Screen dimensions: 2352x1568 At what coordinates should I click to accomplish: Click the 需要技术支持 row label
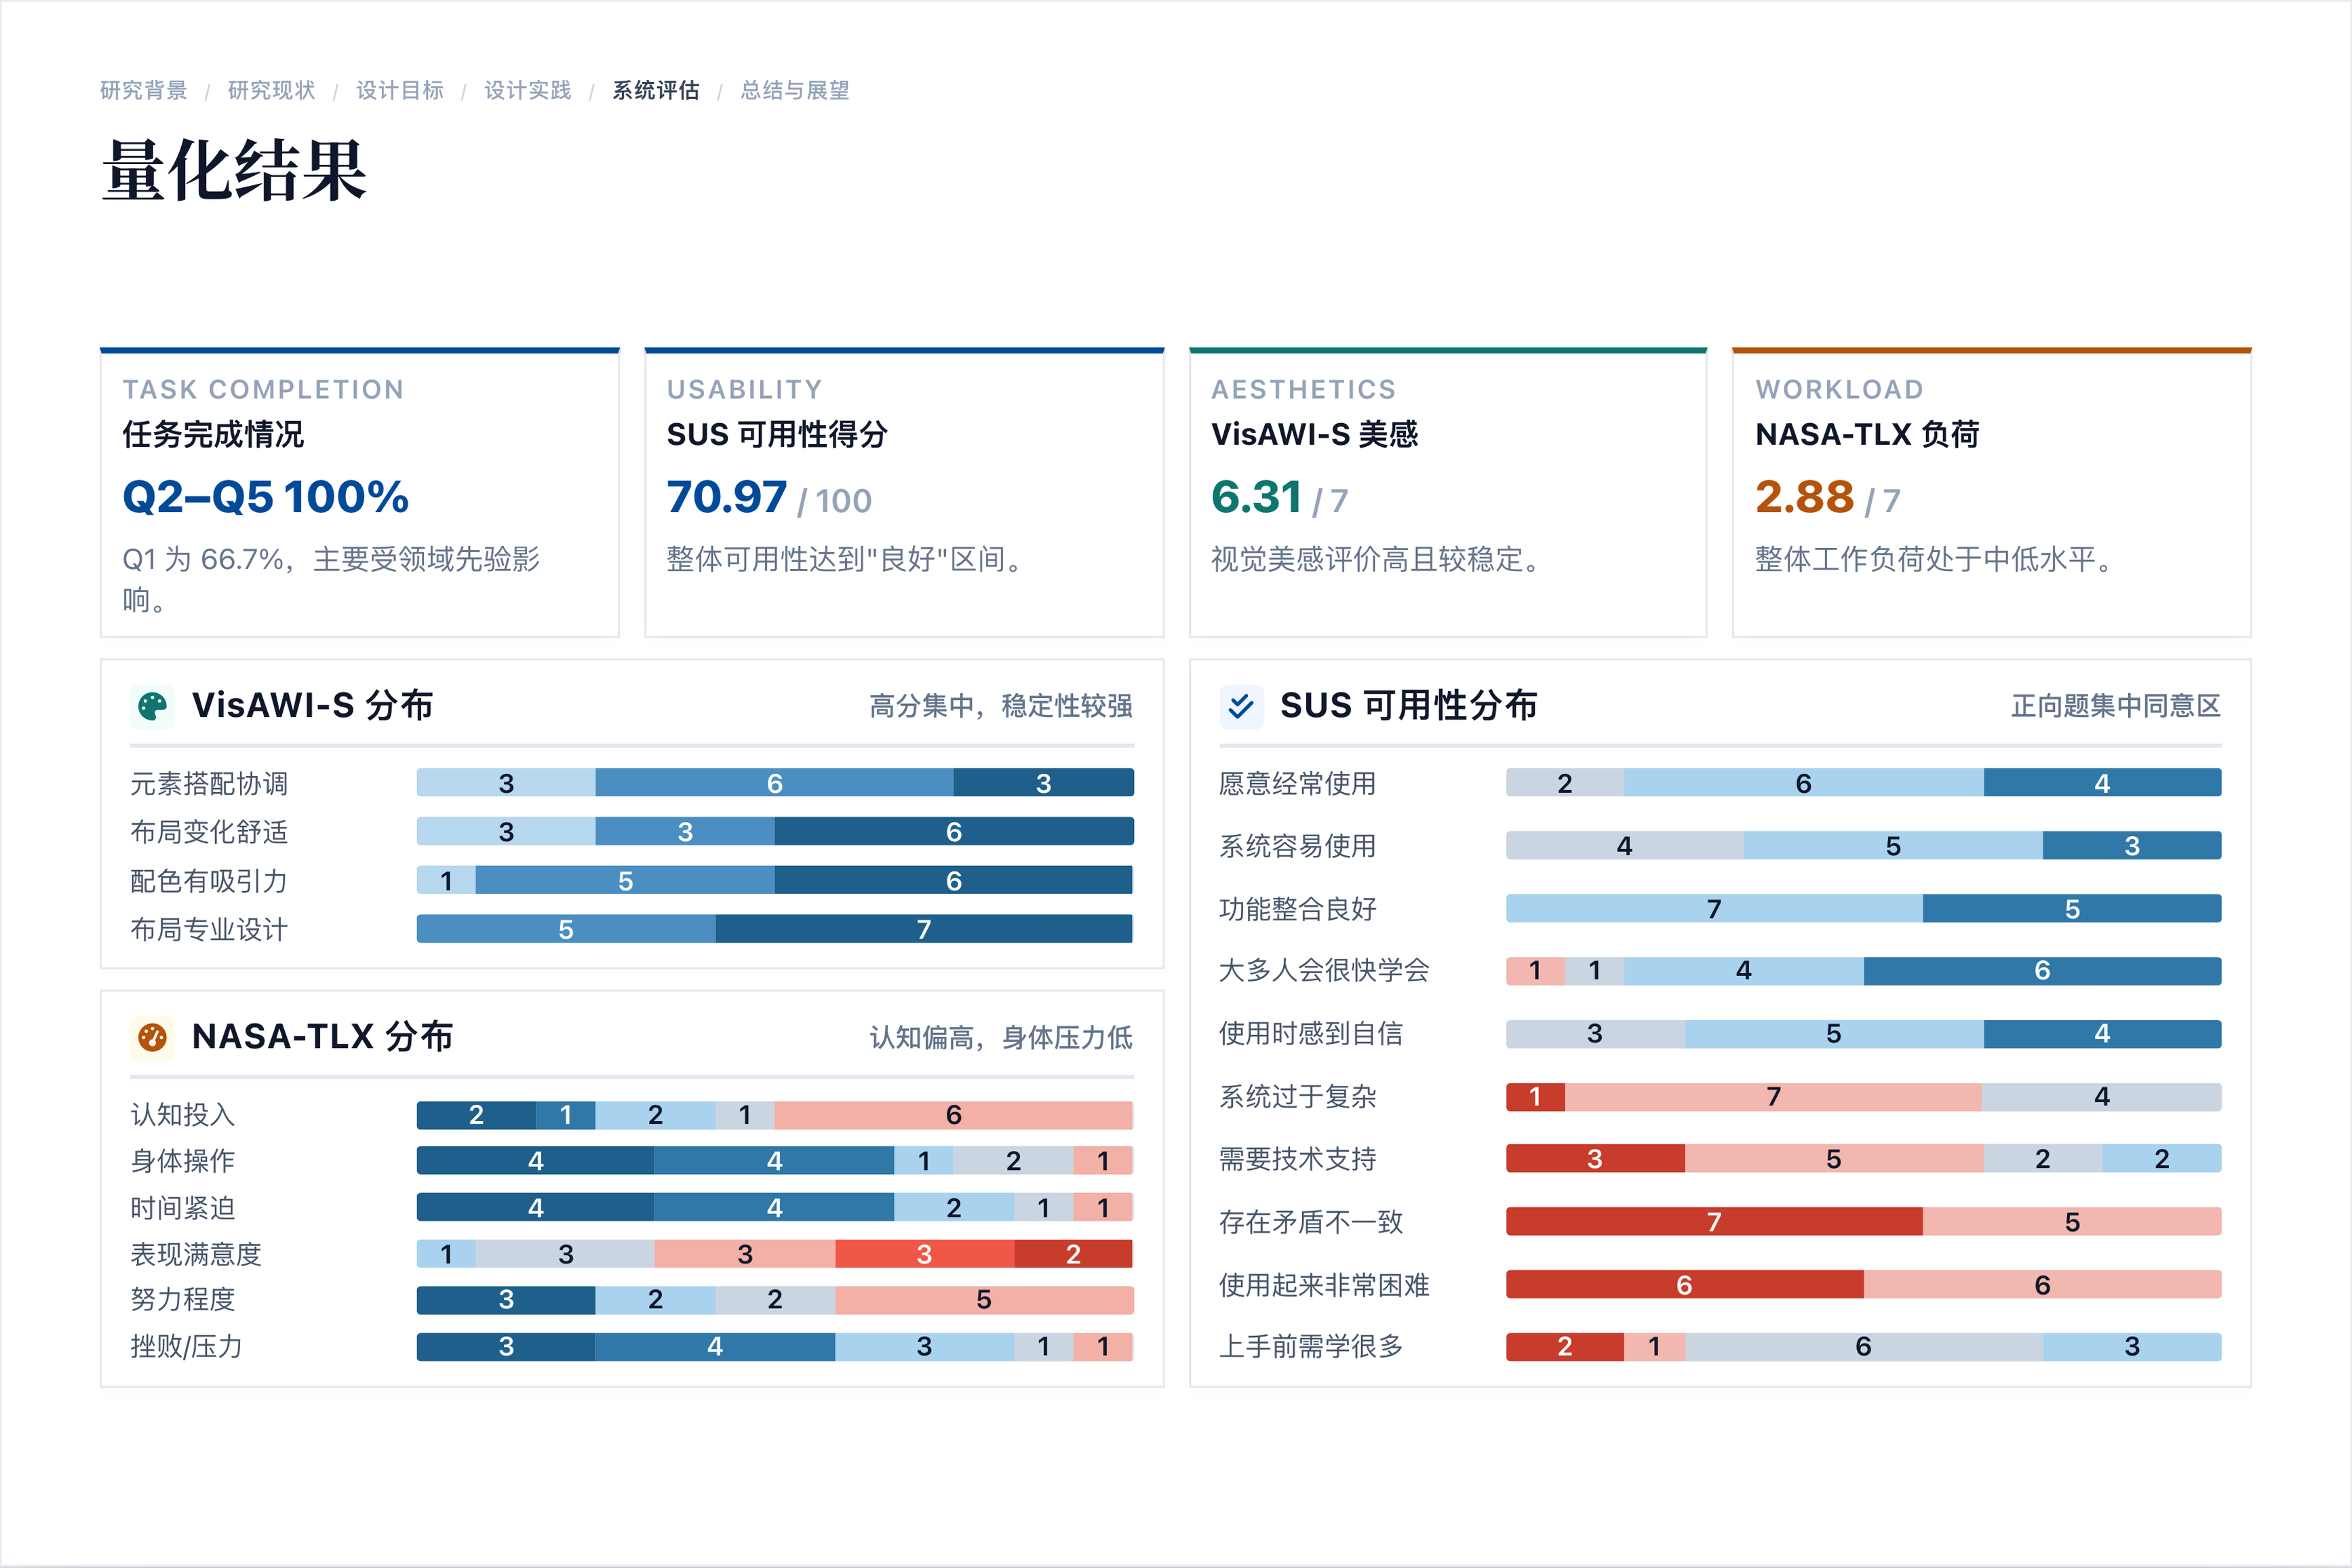[1298, 1159]
